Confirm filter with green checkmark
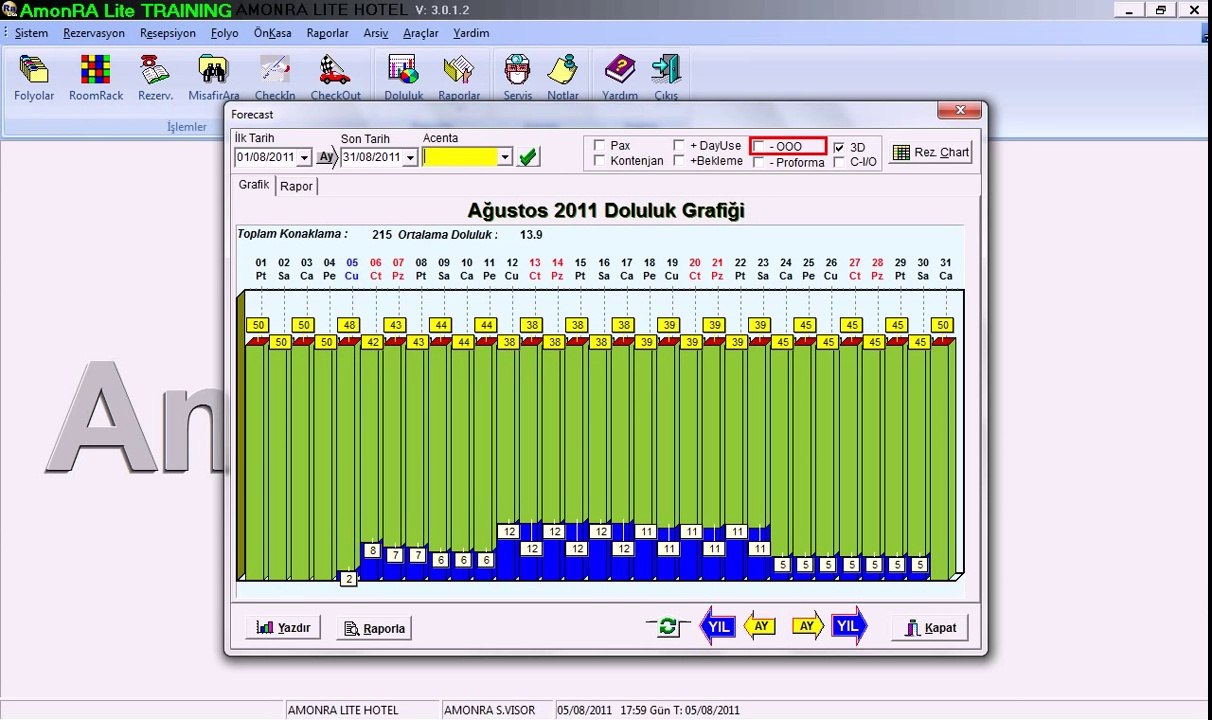 point(528,156)
